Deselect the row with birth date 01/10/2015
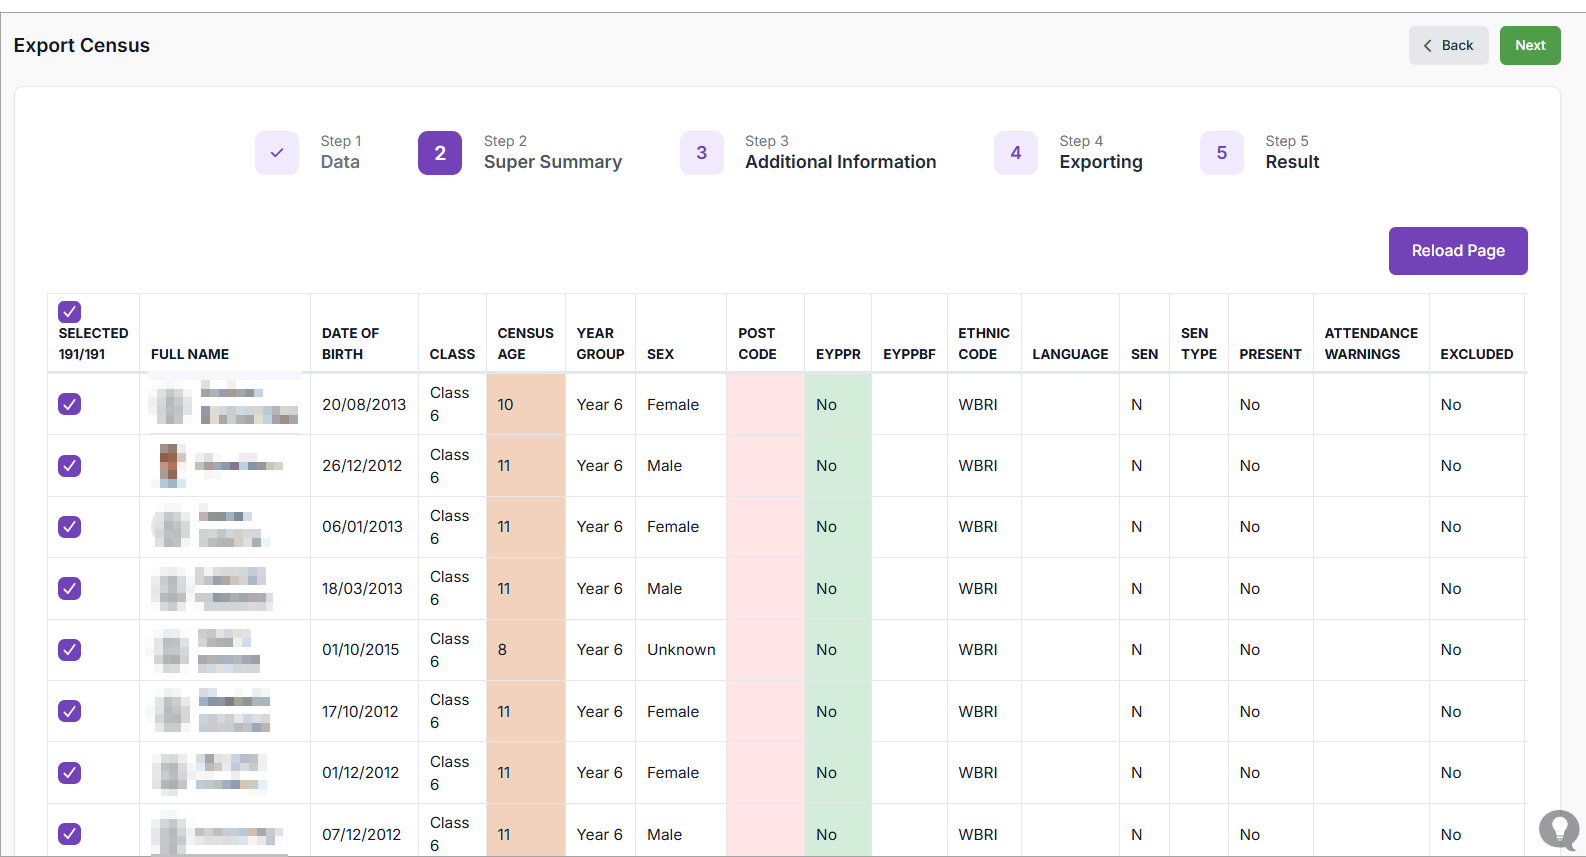Image resolution: width=1586 pixels, height=857 pixels. 69,650
